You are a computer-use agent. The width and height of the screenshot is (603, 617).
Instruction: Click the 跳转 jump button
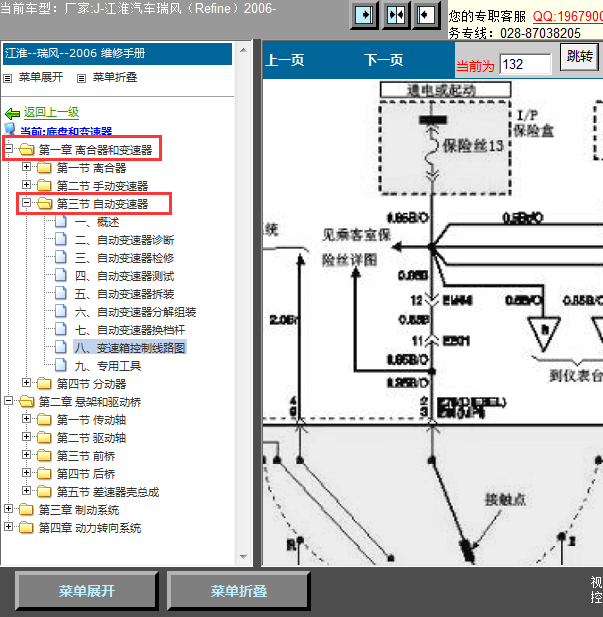tap(579, 57)
